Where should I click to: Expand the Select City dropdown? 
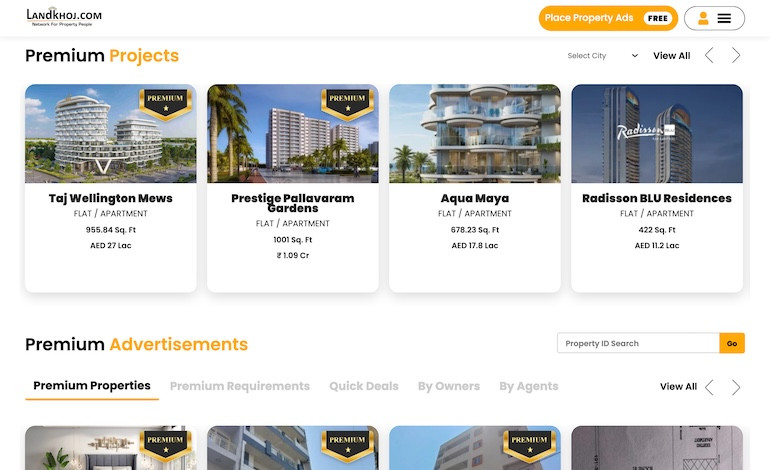[x=603, y=56]
